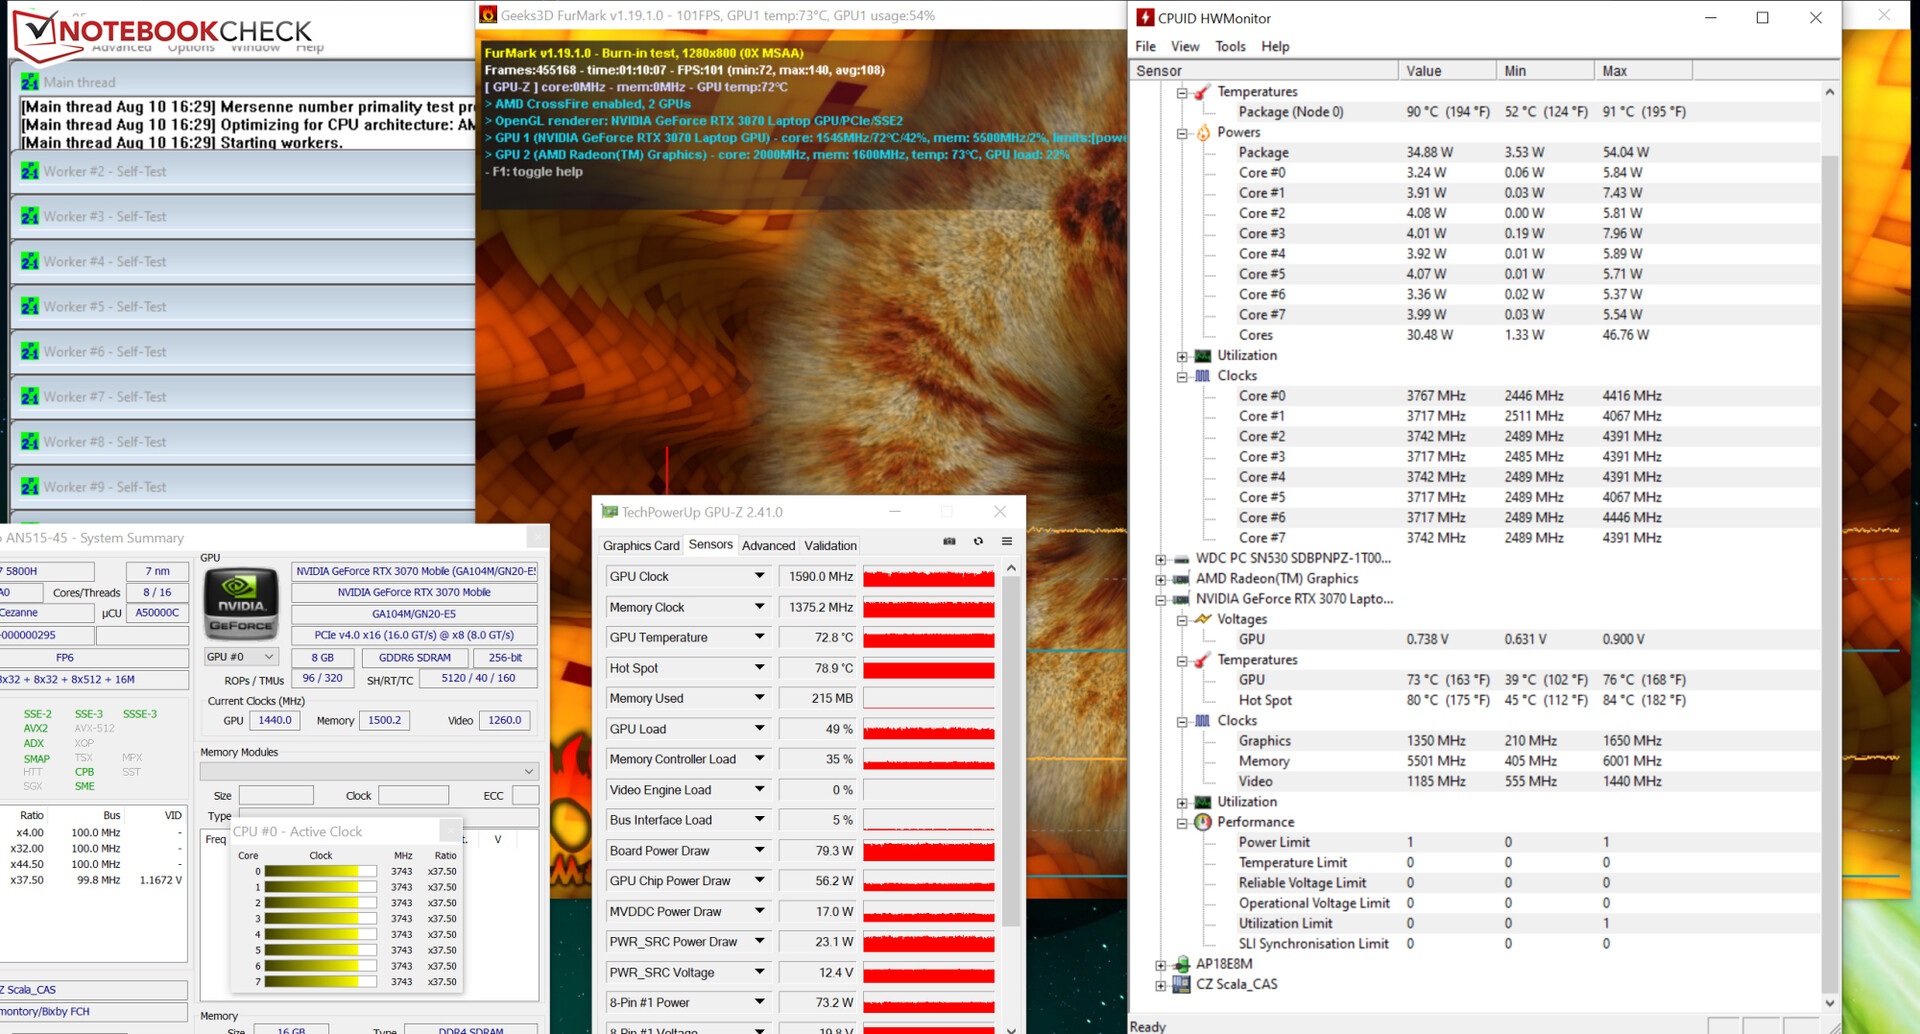Expand the CZ Scala_CAS node in HWMonitor
Viewport: 1920px width, 1034px height.
click(1160, 985)
